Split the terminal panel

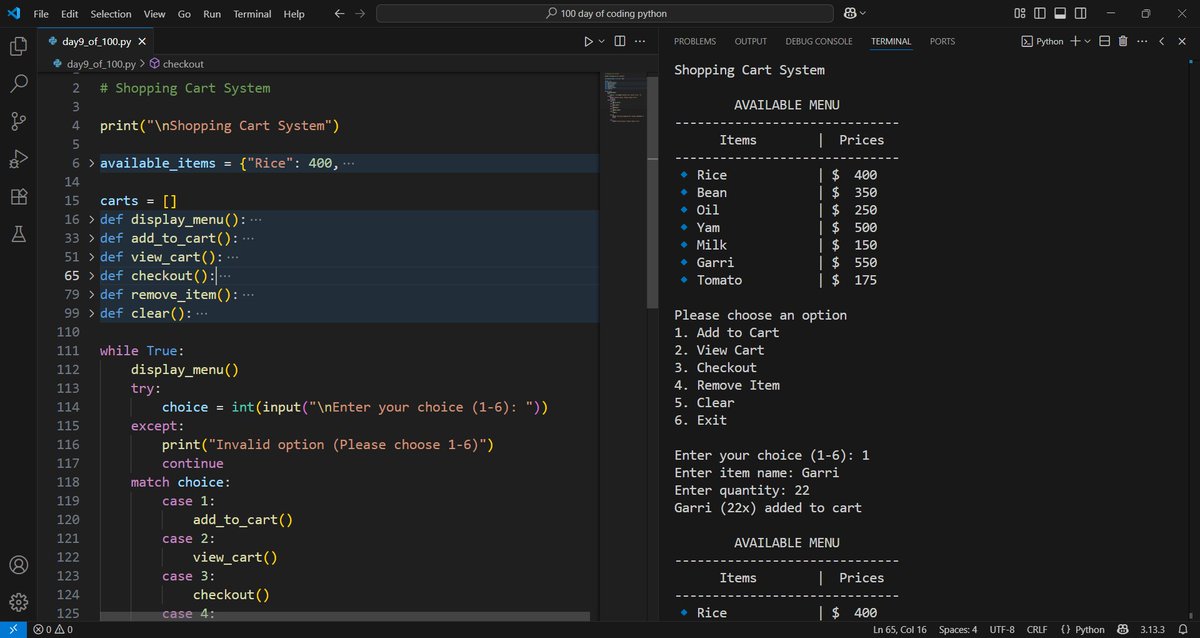pos(1104,41)
